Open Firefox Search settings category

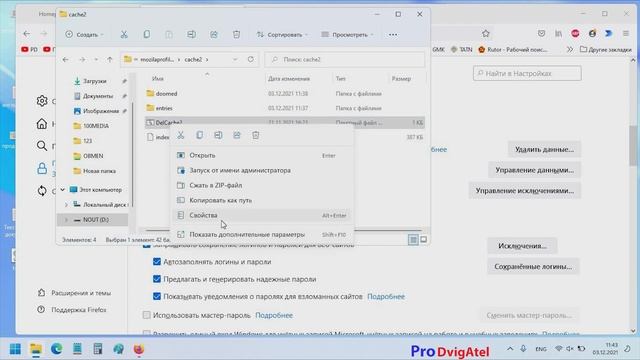[x=42, y=146]
